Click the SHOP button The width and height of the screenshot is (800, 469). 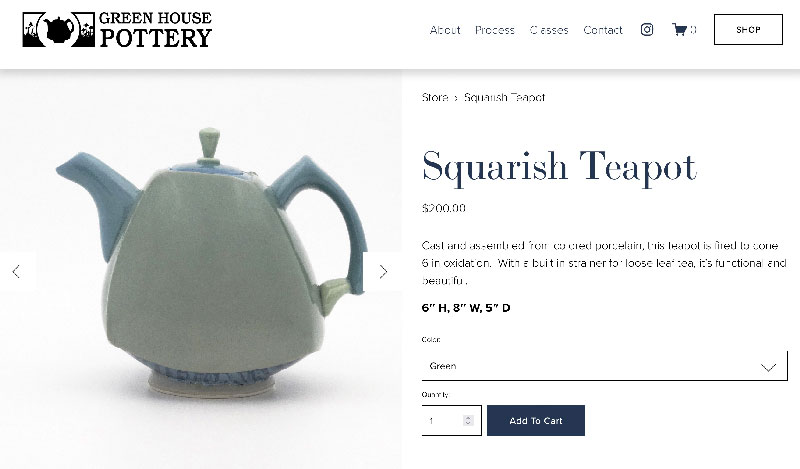(x=748, y=30)
